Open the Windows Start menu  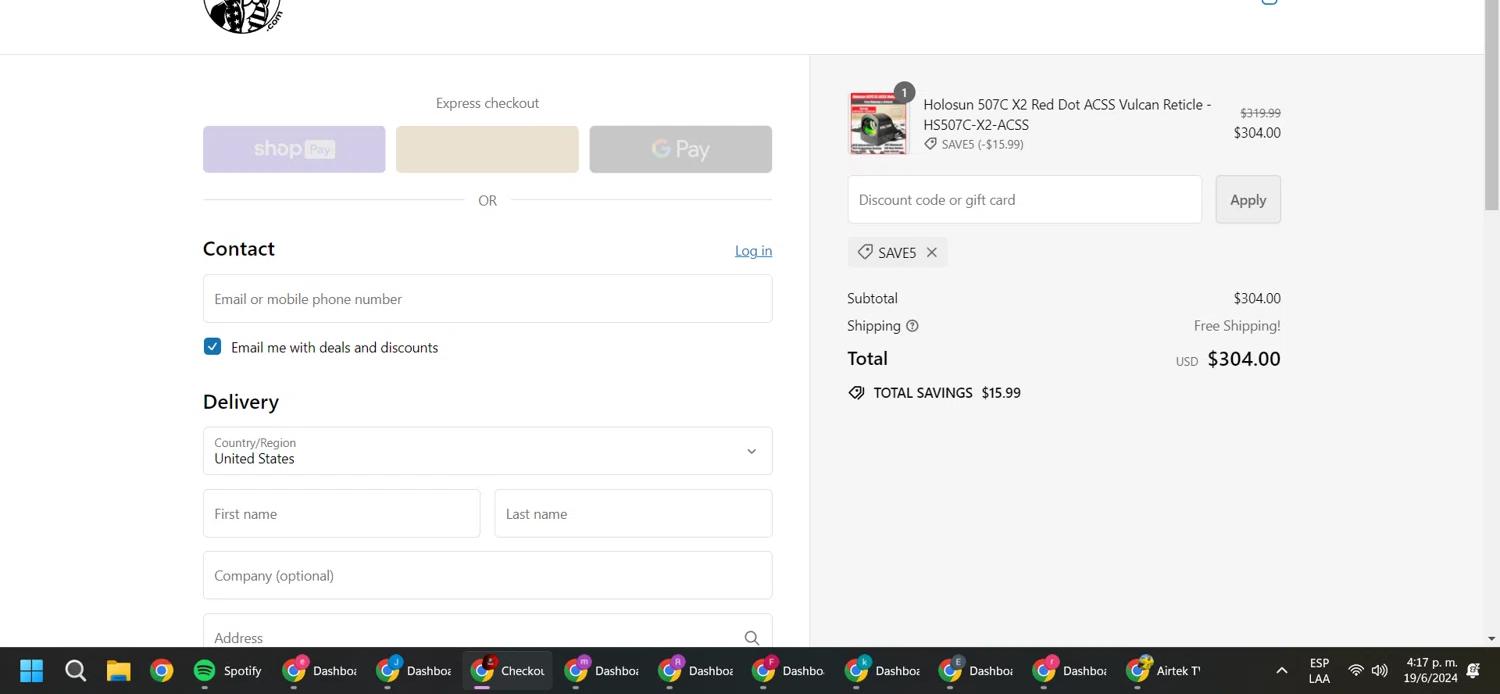pyautogui.click(x=31, y=670)
